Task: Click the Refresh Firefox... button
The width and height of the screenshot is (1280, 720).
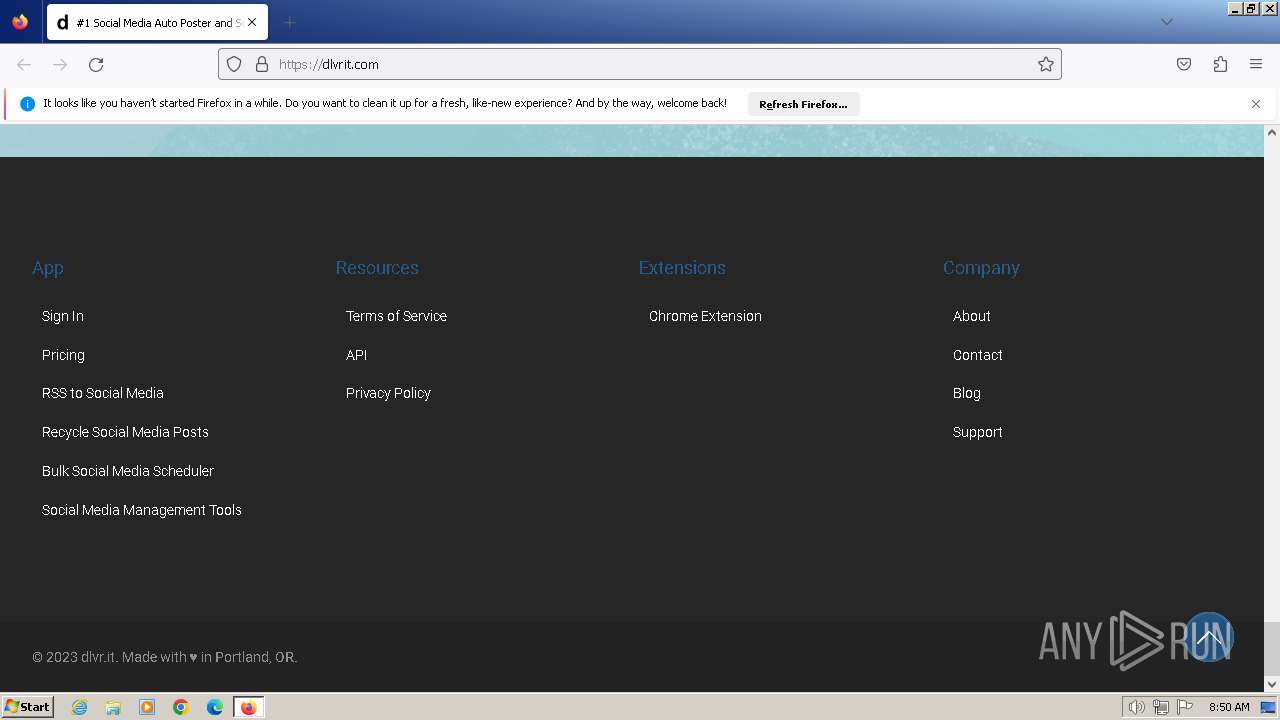Action: click(803, 104)
